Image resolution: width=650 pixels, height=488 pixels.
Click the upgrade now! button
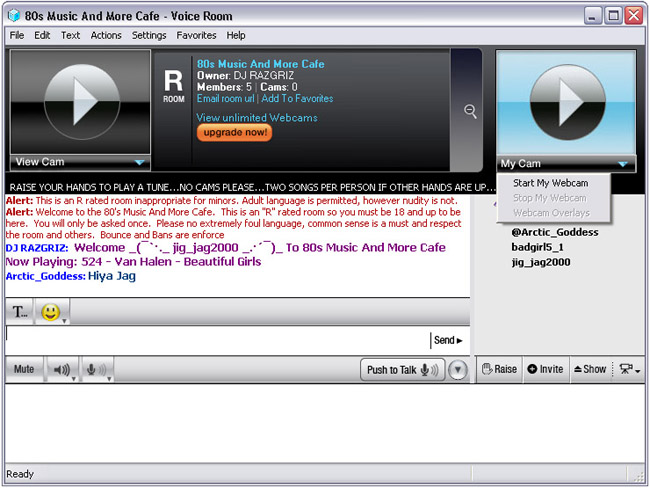coord(233,133)
